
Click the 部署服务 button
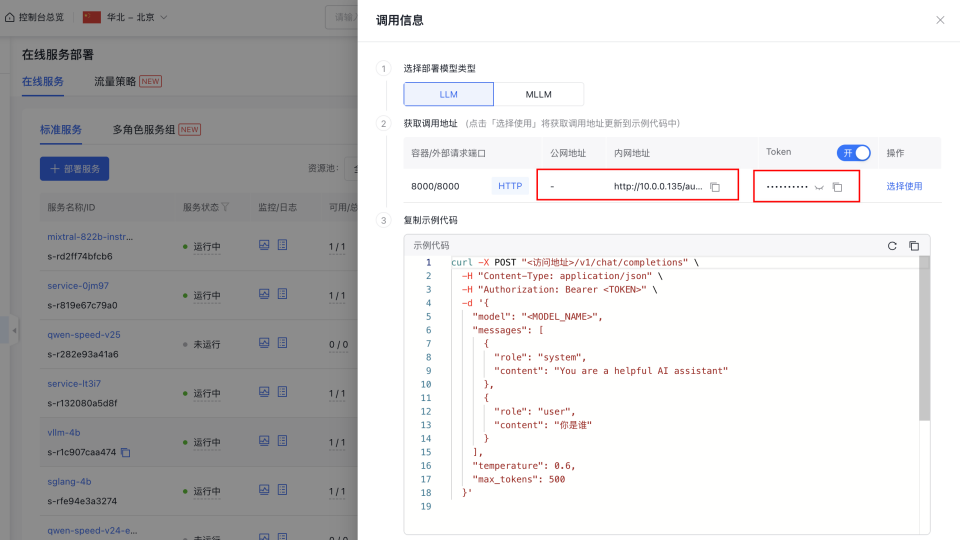(75, 169)
